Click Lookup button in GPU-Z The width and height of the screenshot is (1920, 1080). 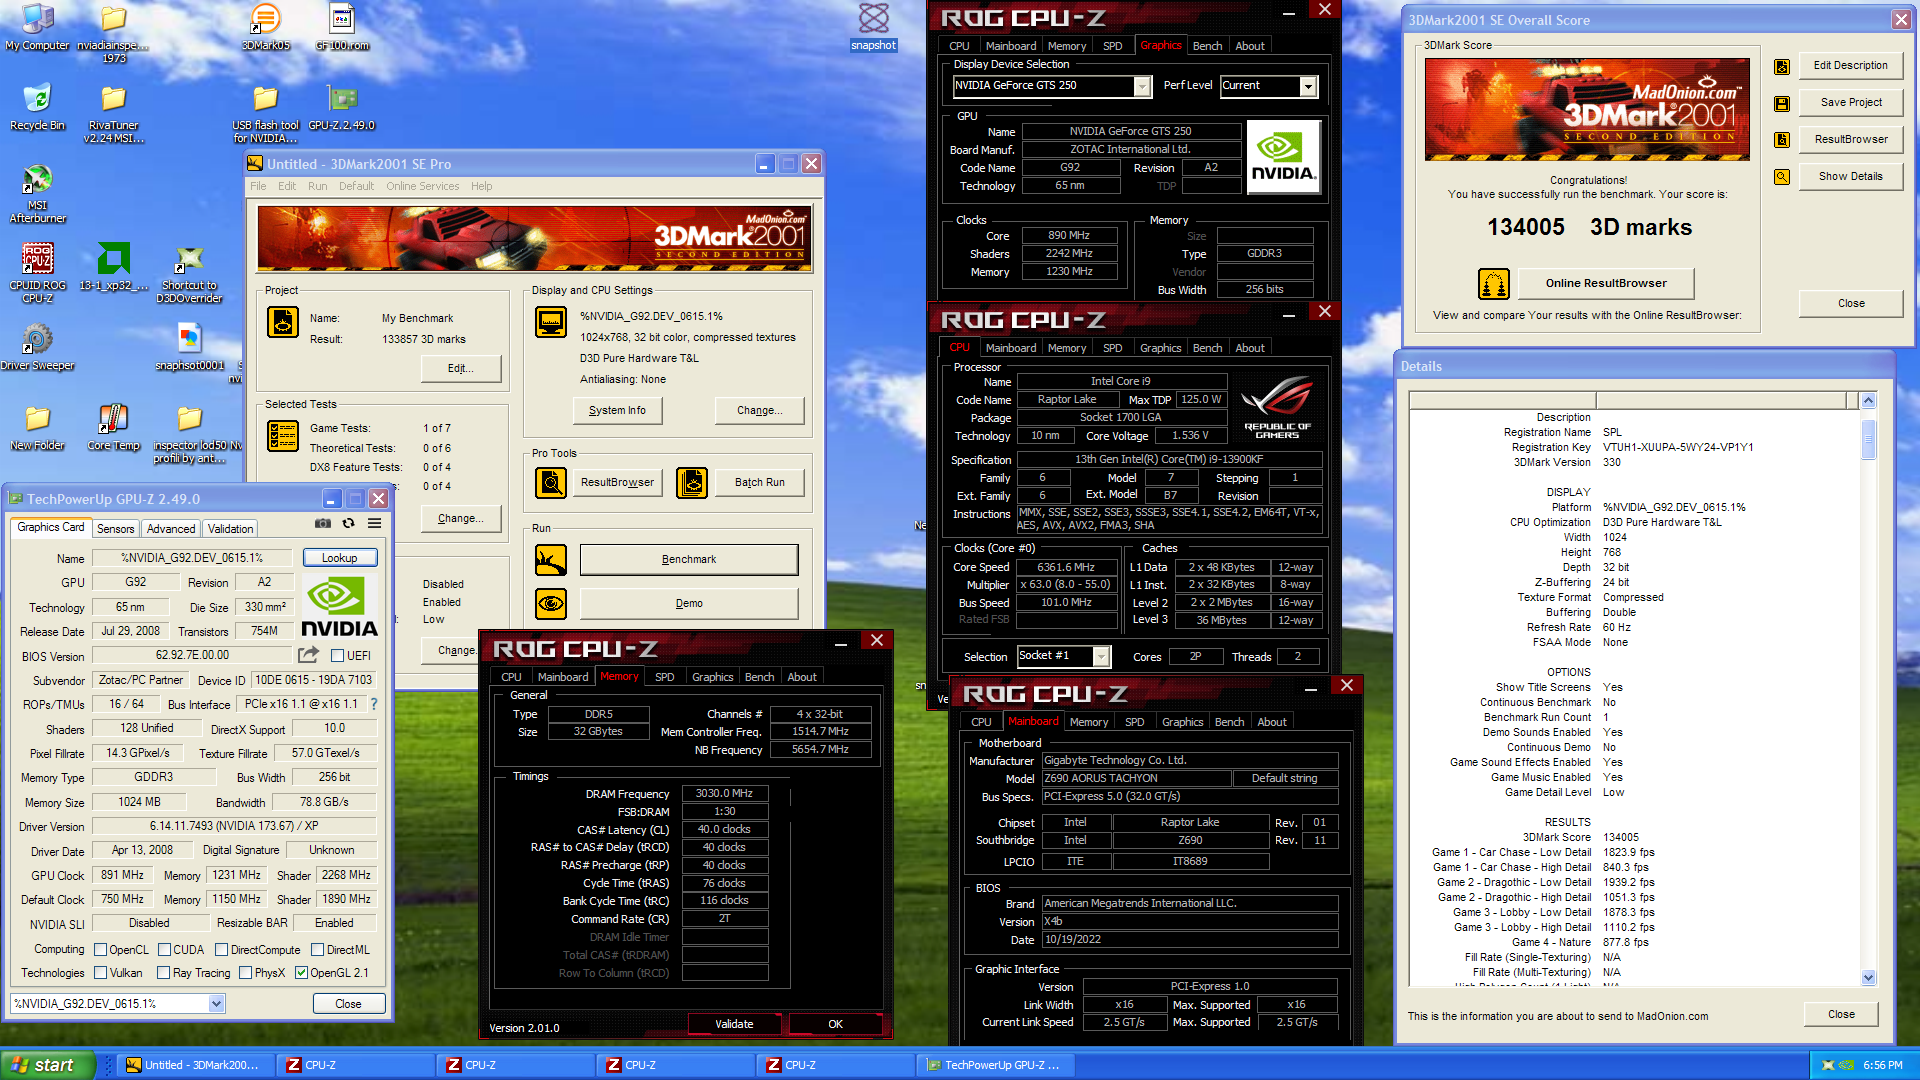click(339, 558)
